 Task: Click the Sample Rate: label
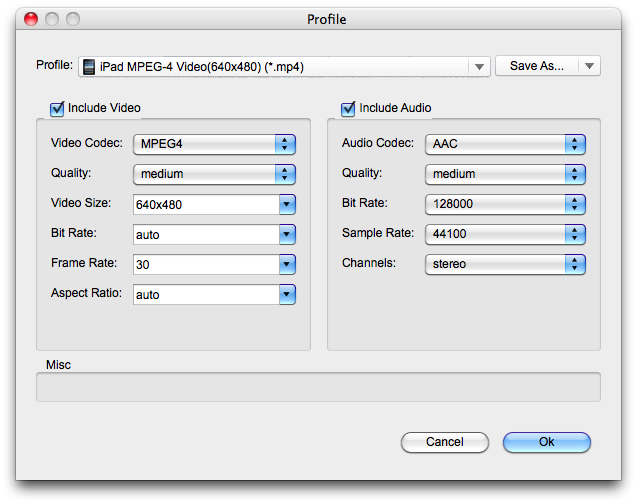378,233
